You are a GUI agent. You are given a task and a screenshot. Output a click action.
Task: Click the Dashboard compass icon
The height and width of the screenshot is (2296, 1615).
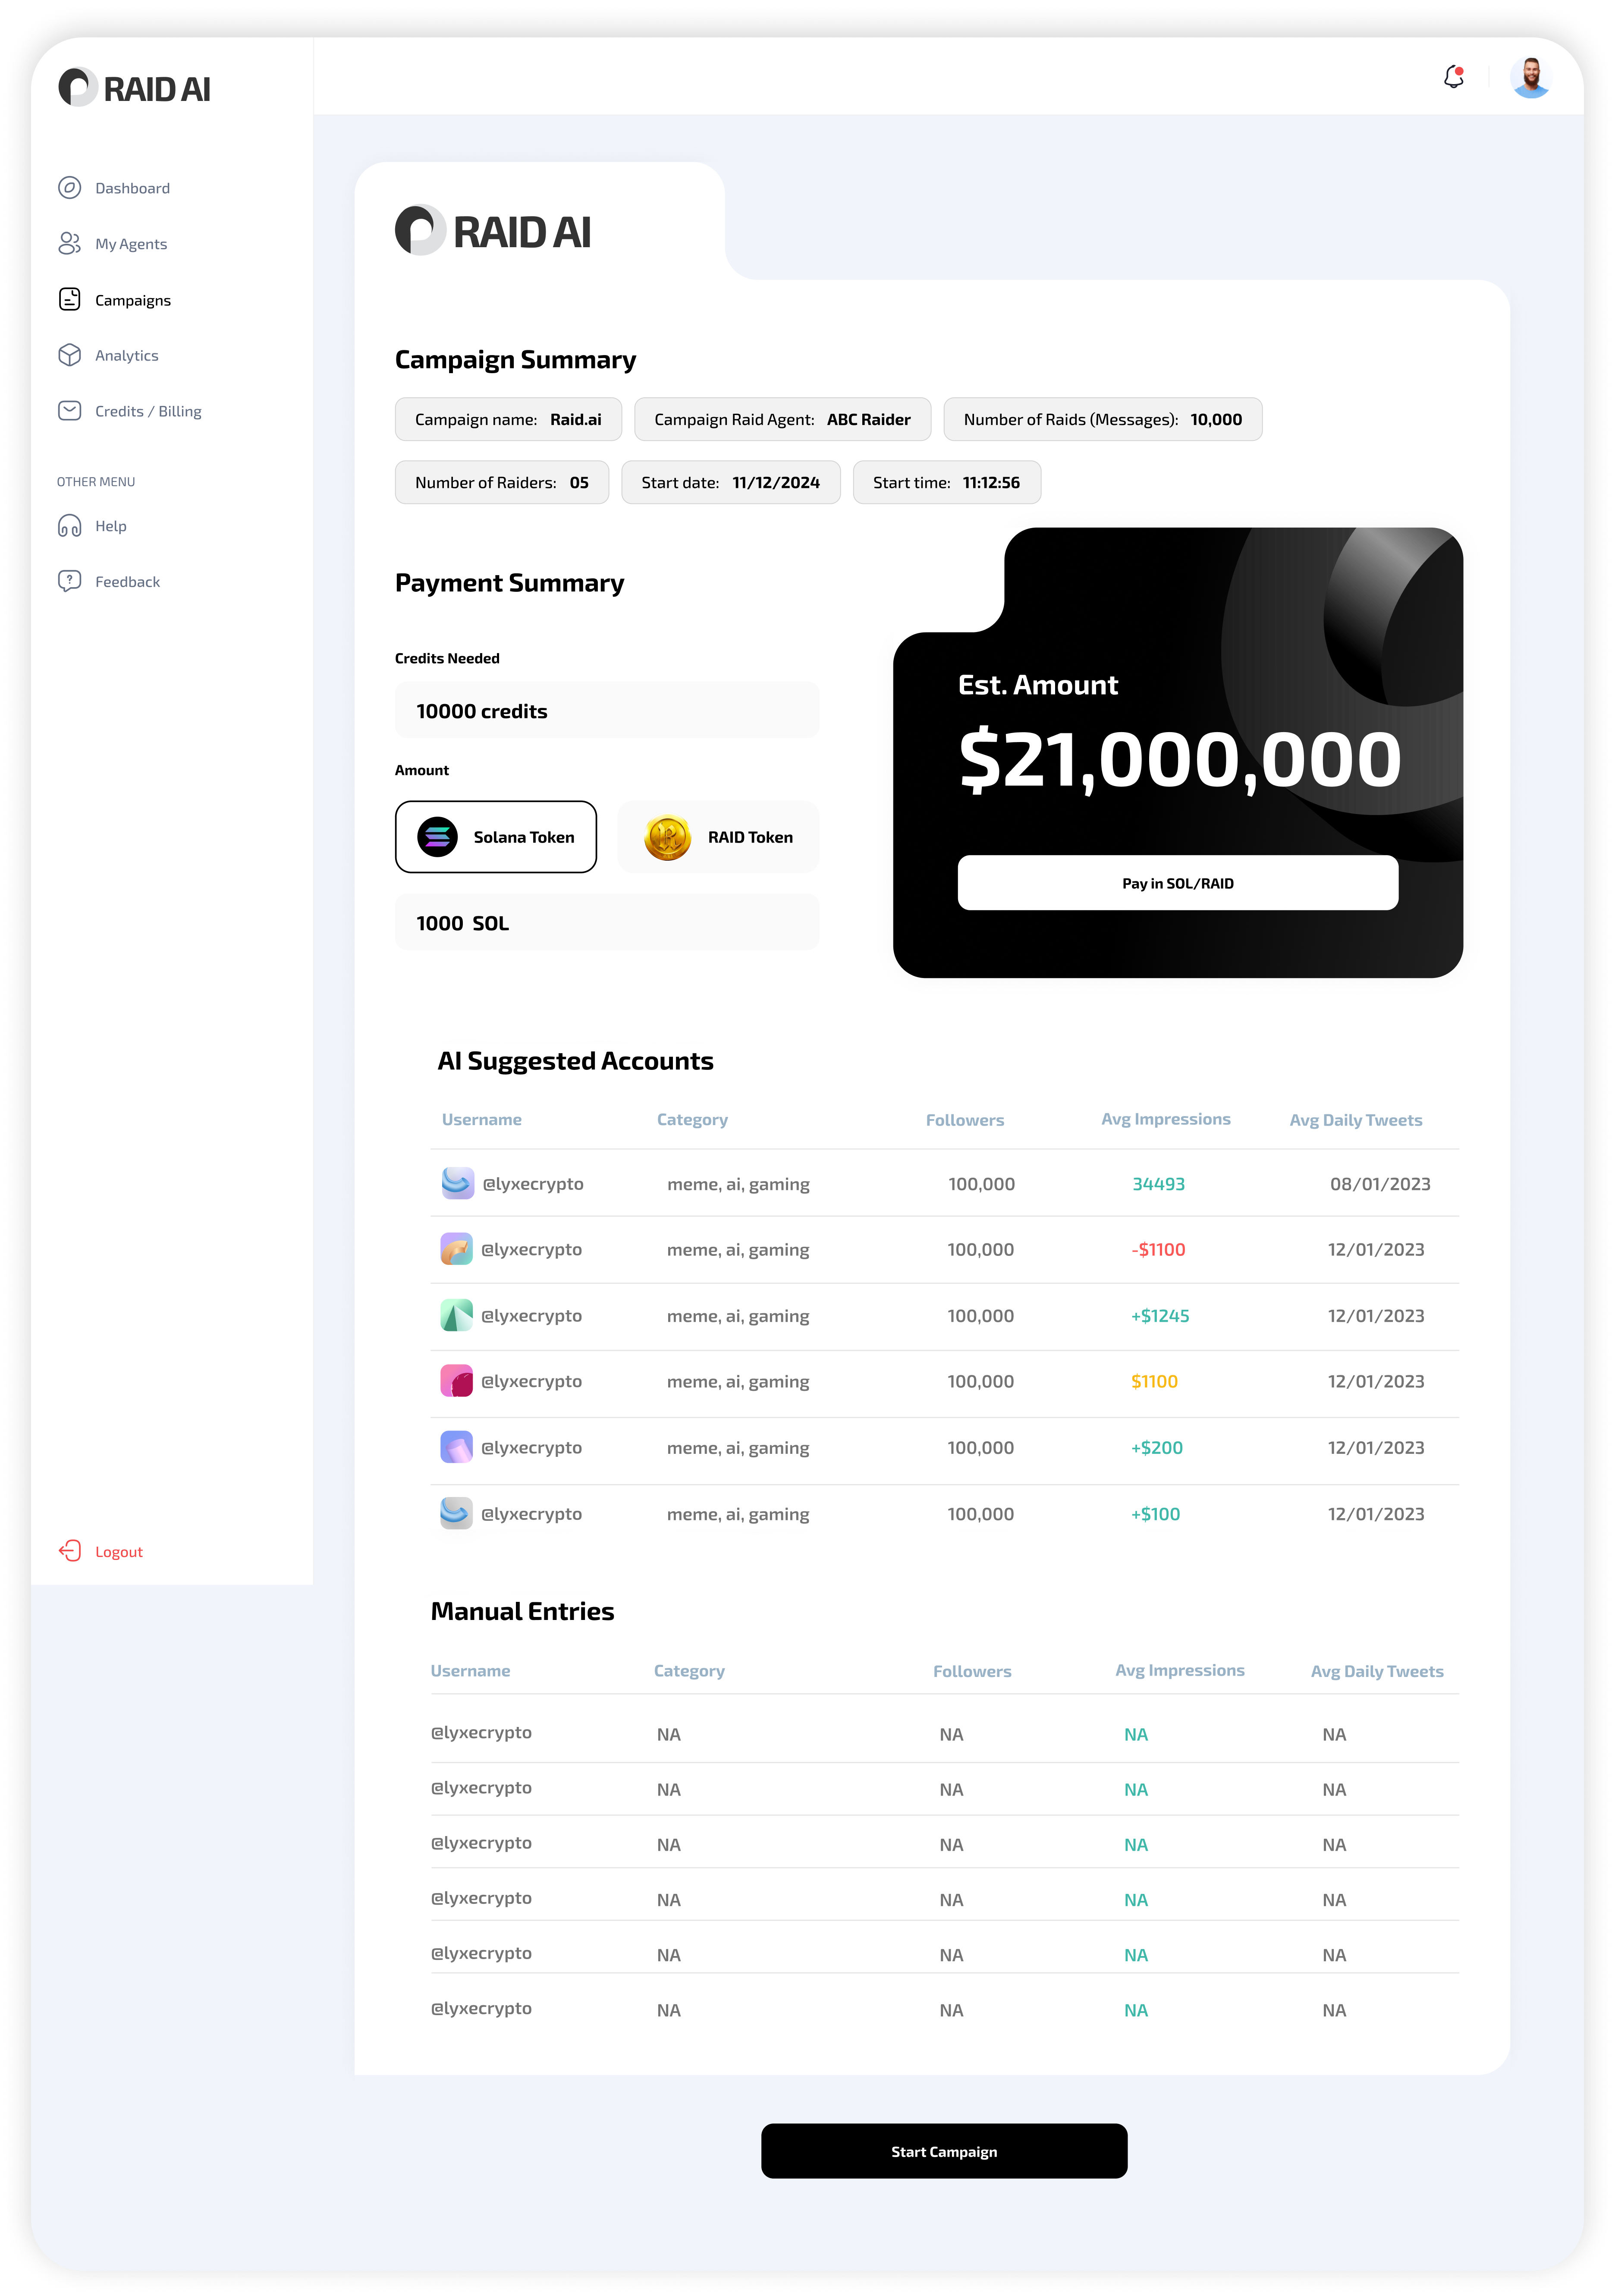click(69, 188)
